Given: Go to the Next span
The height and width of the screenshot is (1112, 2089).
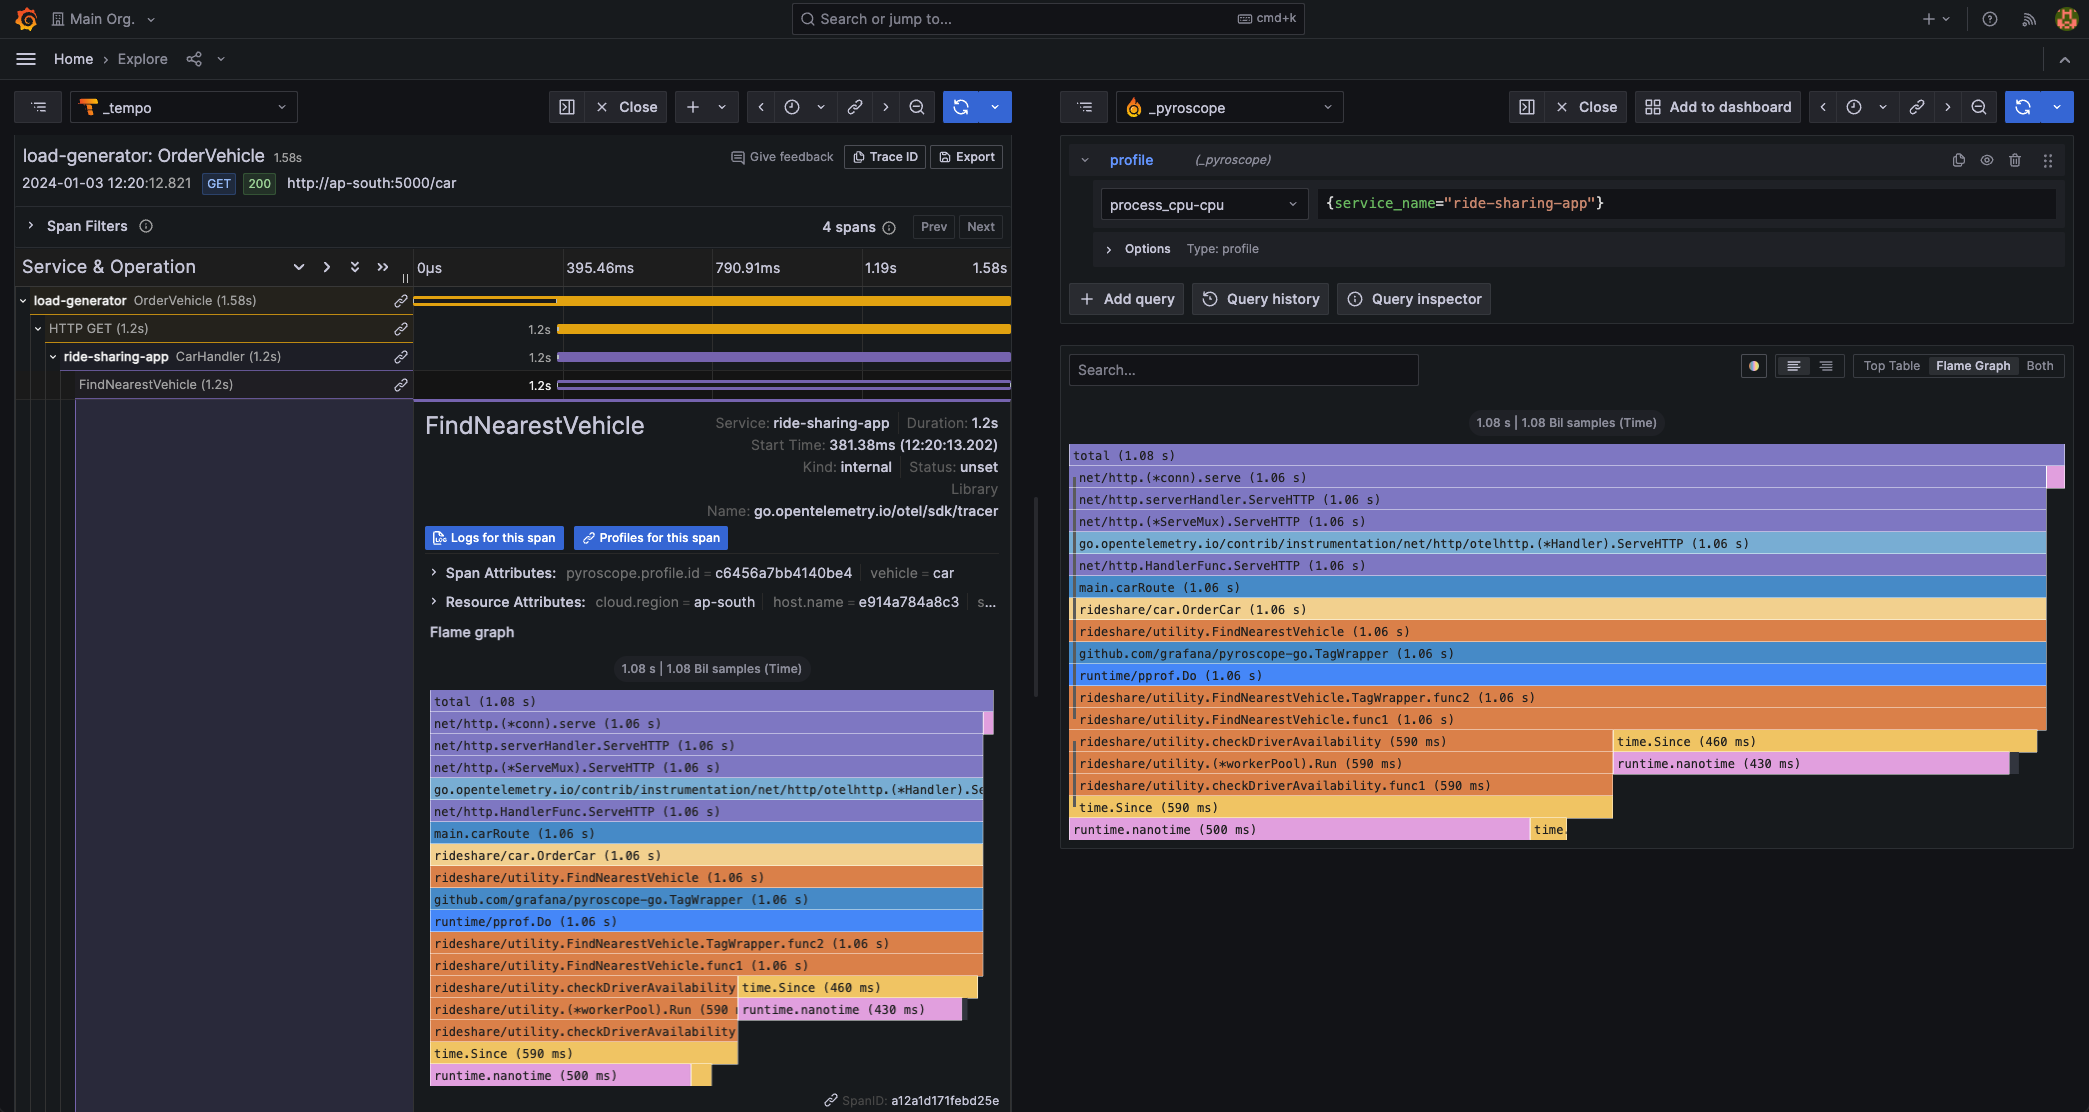Looking at the screenshot, I should point(980,227).
